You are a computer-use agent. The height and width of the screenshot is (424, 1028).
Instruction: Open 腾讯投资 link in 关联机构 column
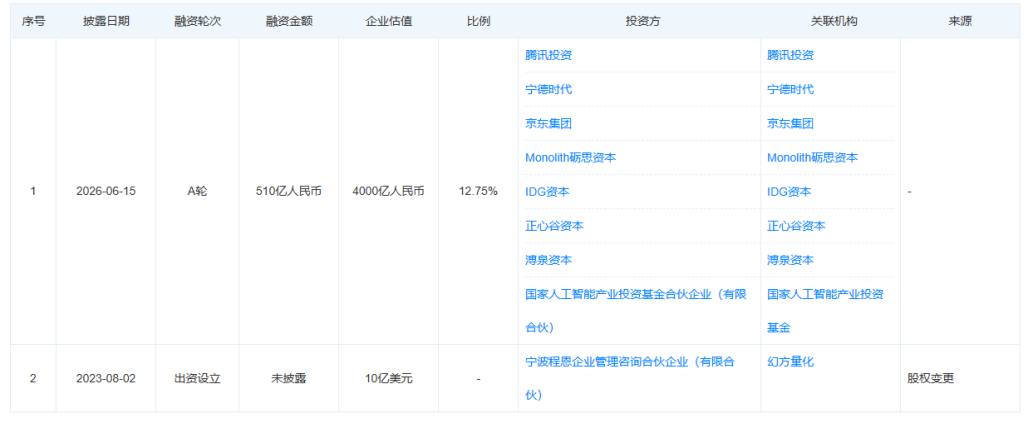[791, 55]
